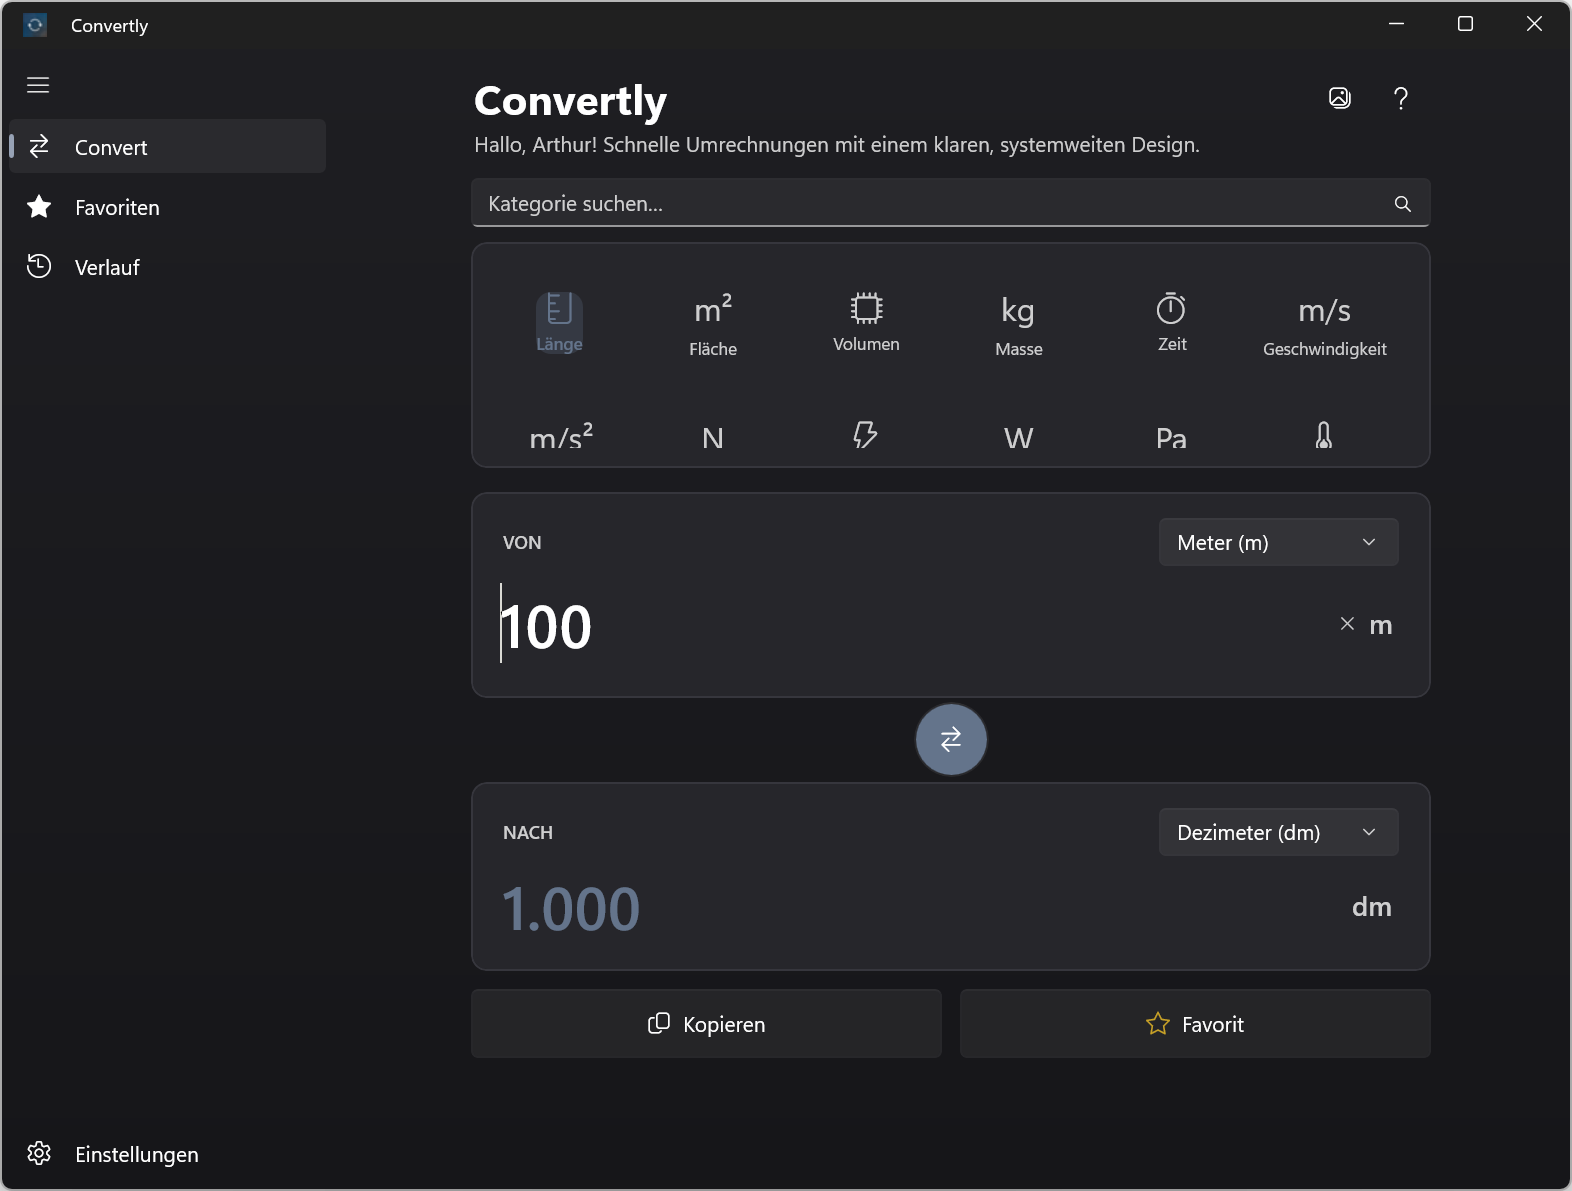
Task: Select the Geschwindigkeit category
Action: [1325, 325]
